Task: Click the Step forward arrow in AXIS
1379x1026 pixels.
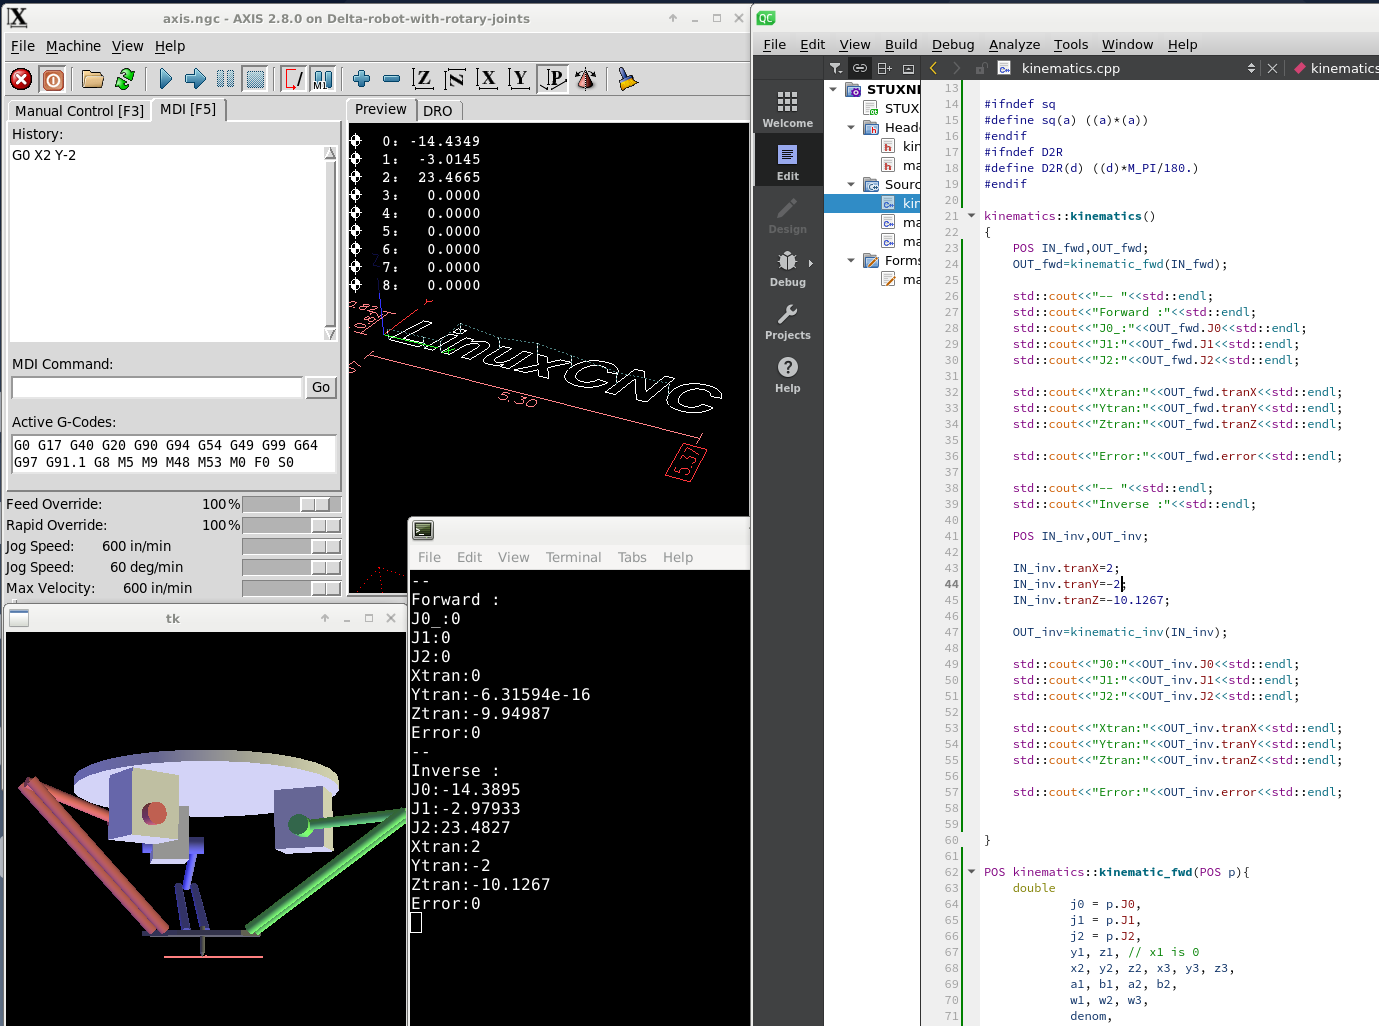Action: 196,79
